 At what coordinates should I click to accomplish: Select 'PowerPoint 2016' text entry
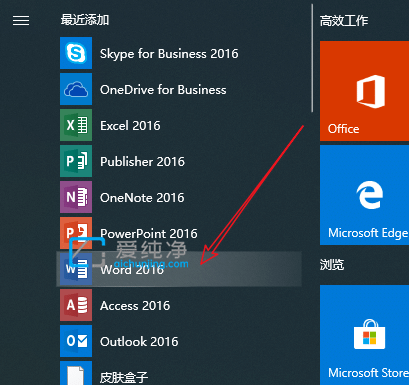[x=149, y=233]
